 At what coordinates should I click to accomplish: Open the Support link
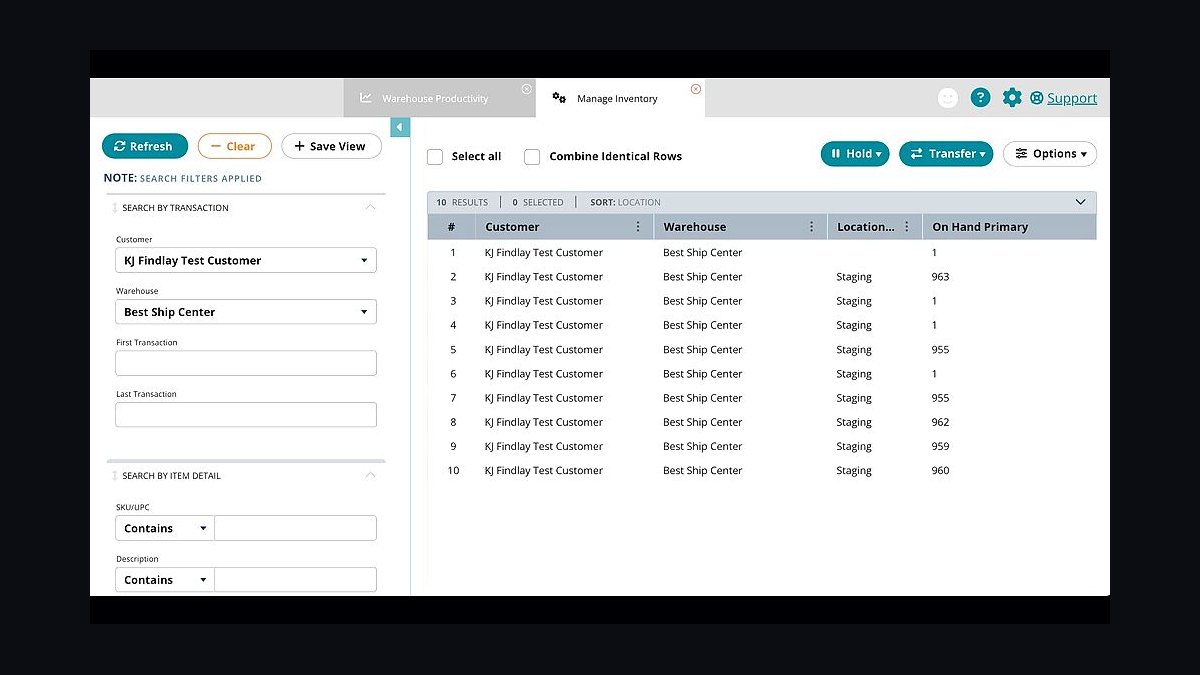point(1072,98)
